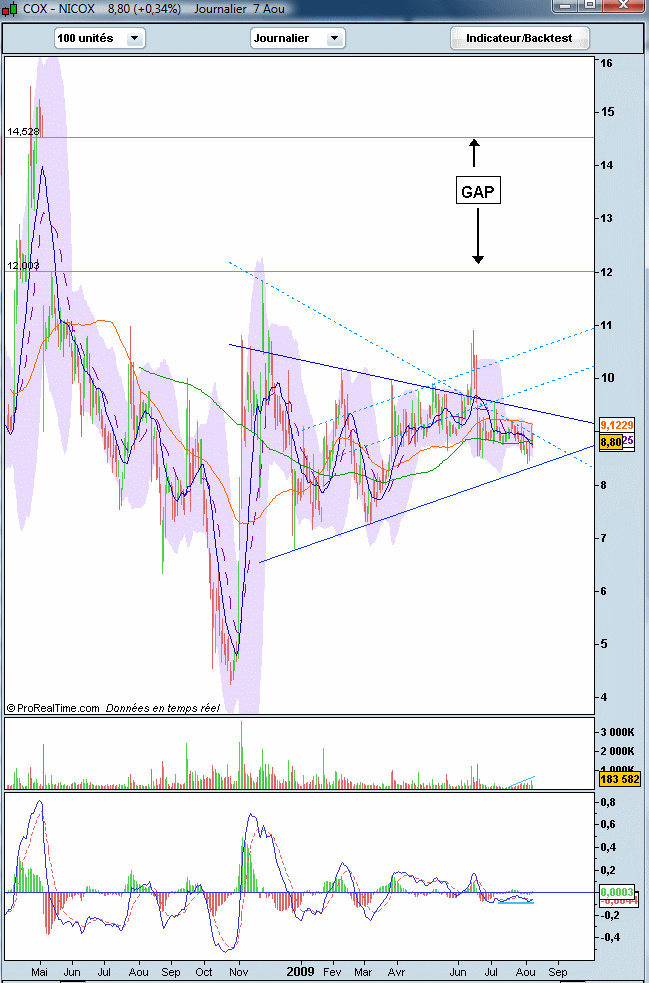Close the COX - NICOX chart window
This screenshot has height=983, width=649.
click(623, 5)
